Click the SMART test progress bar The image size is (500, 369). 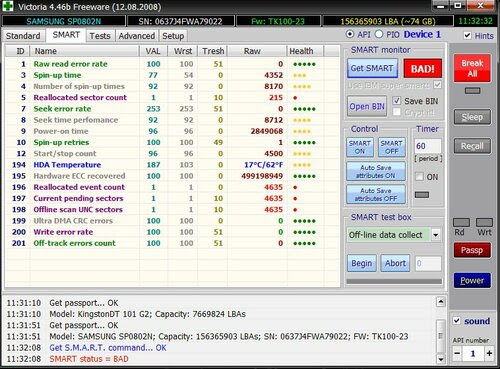pyautogui.click(x=394, y=281)
